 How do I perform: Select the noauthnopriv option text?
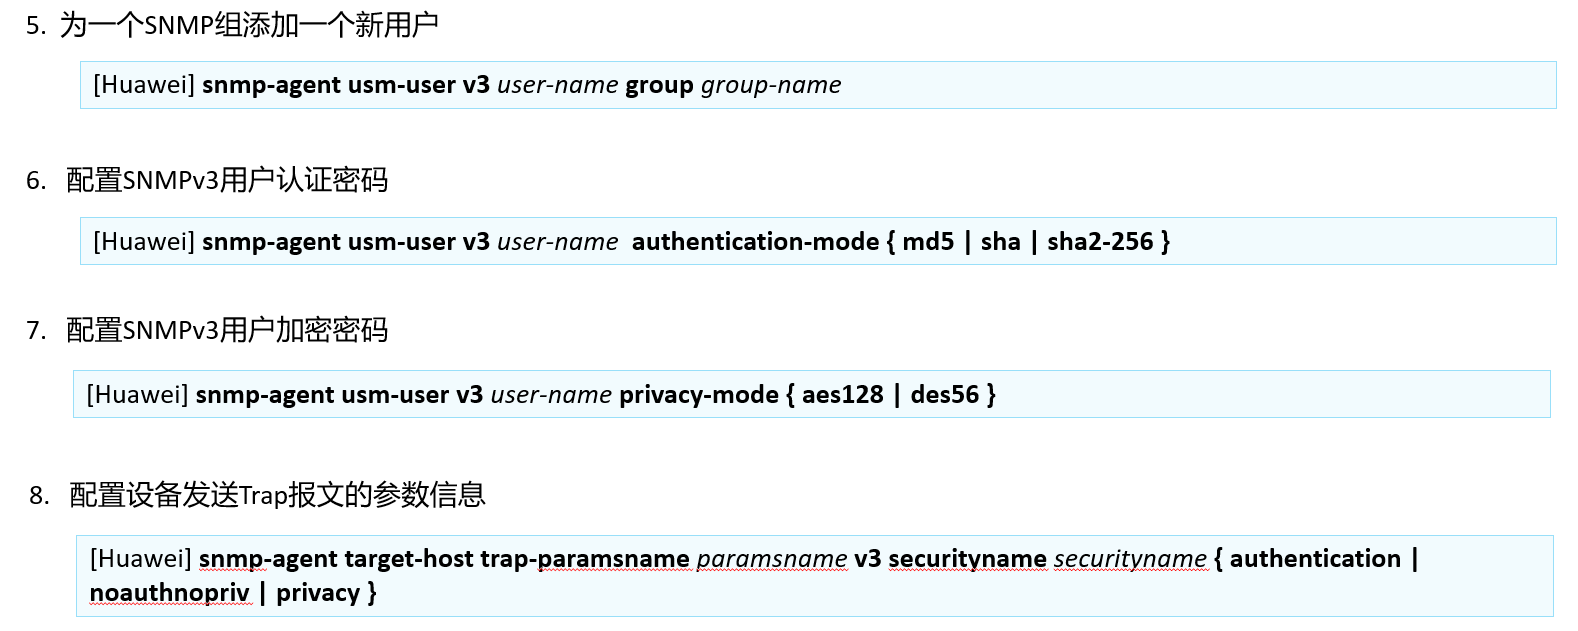coord(169,593)
